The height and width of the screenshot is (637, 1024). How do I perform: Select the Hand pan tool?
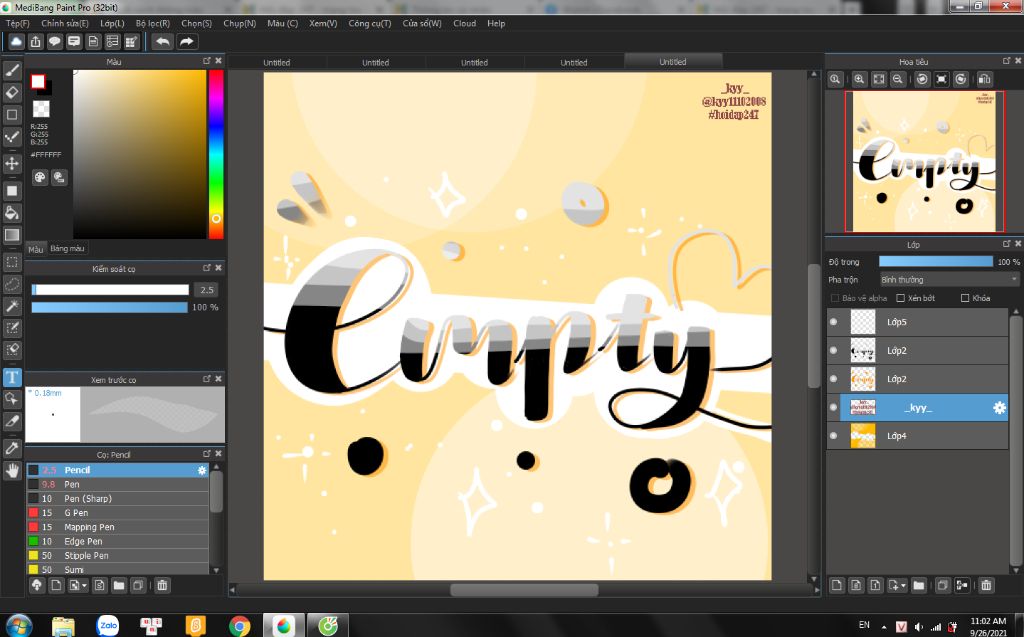click(x=12, y=470)
